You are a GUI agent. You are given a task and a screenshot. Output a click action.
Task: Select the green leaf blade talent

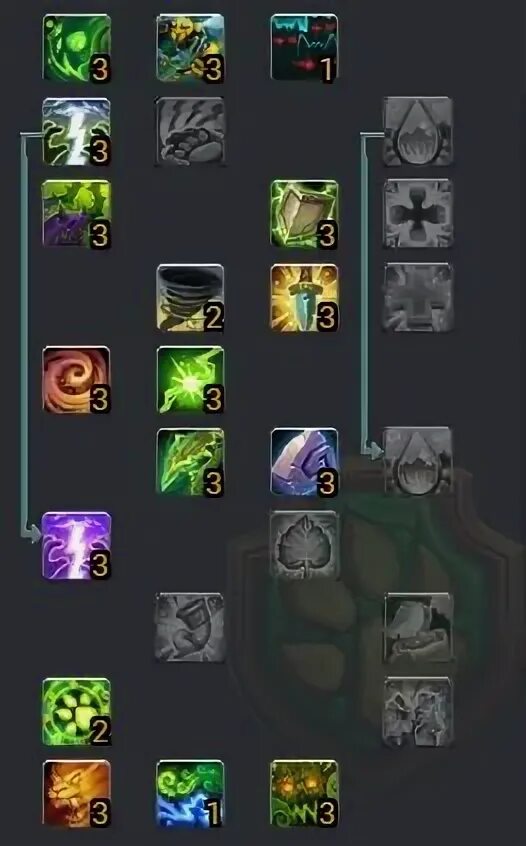coord(190,462)
